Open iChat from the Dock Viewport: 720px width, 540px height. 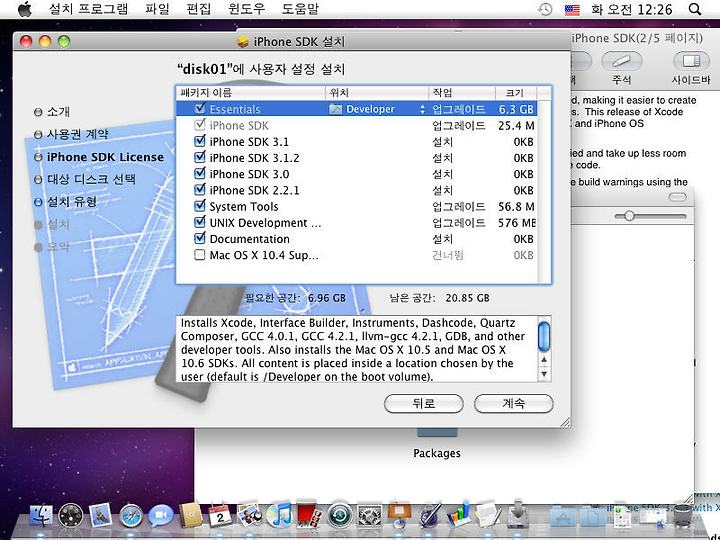click(160, 515)
